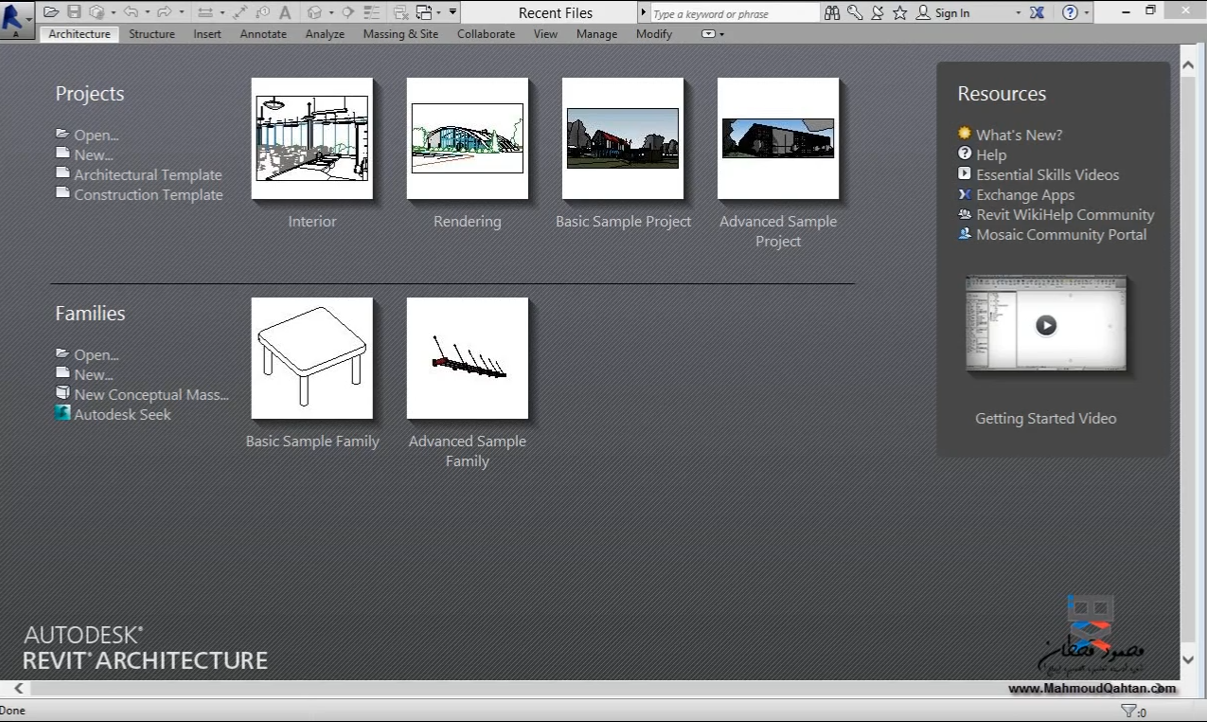The image size is (1207, 722).
Task: Click the Autodesk Seek icon under Families
Action: click(63, 413)
